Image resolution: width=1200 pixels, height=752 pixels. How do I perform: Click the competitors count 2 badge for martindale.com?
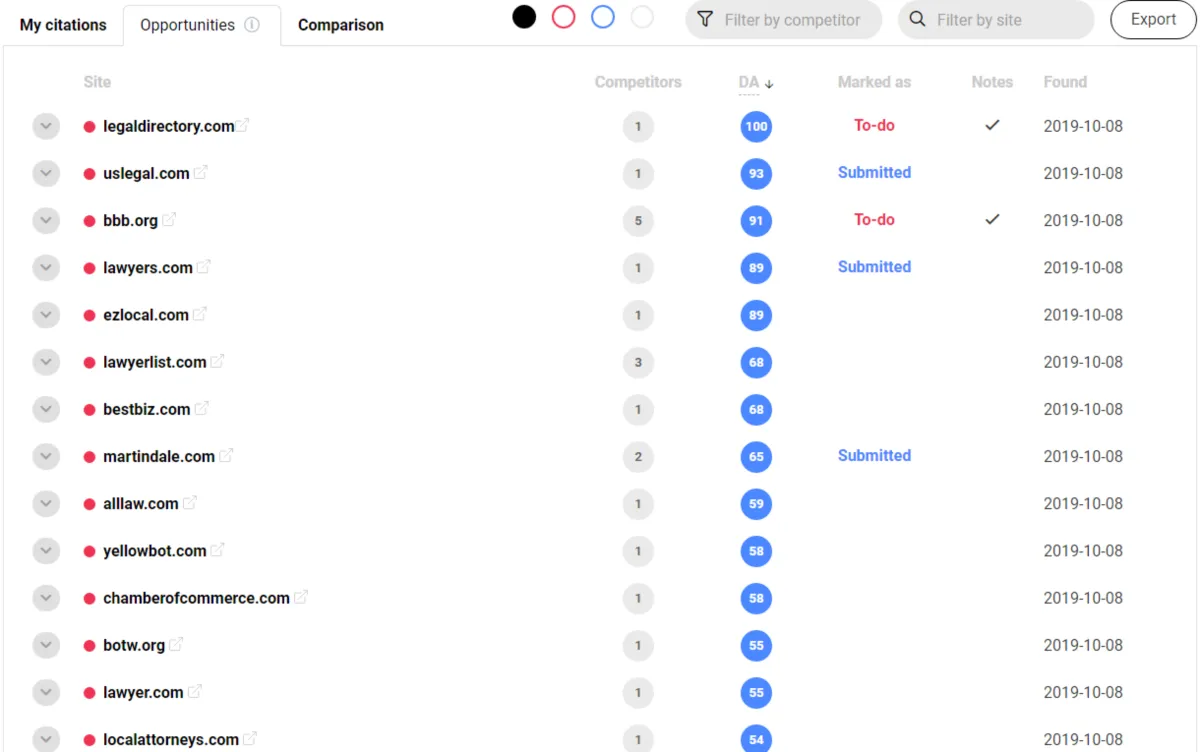tap(638, 456)
